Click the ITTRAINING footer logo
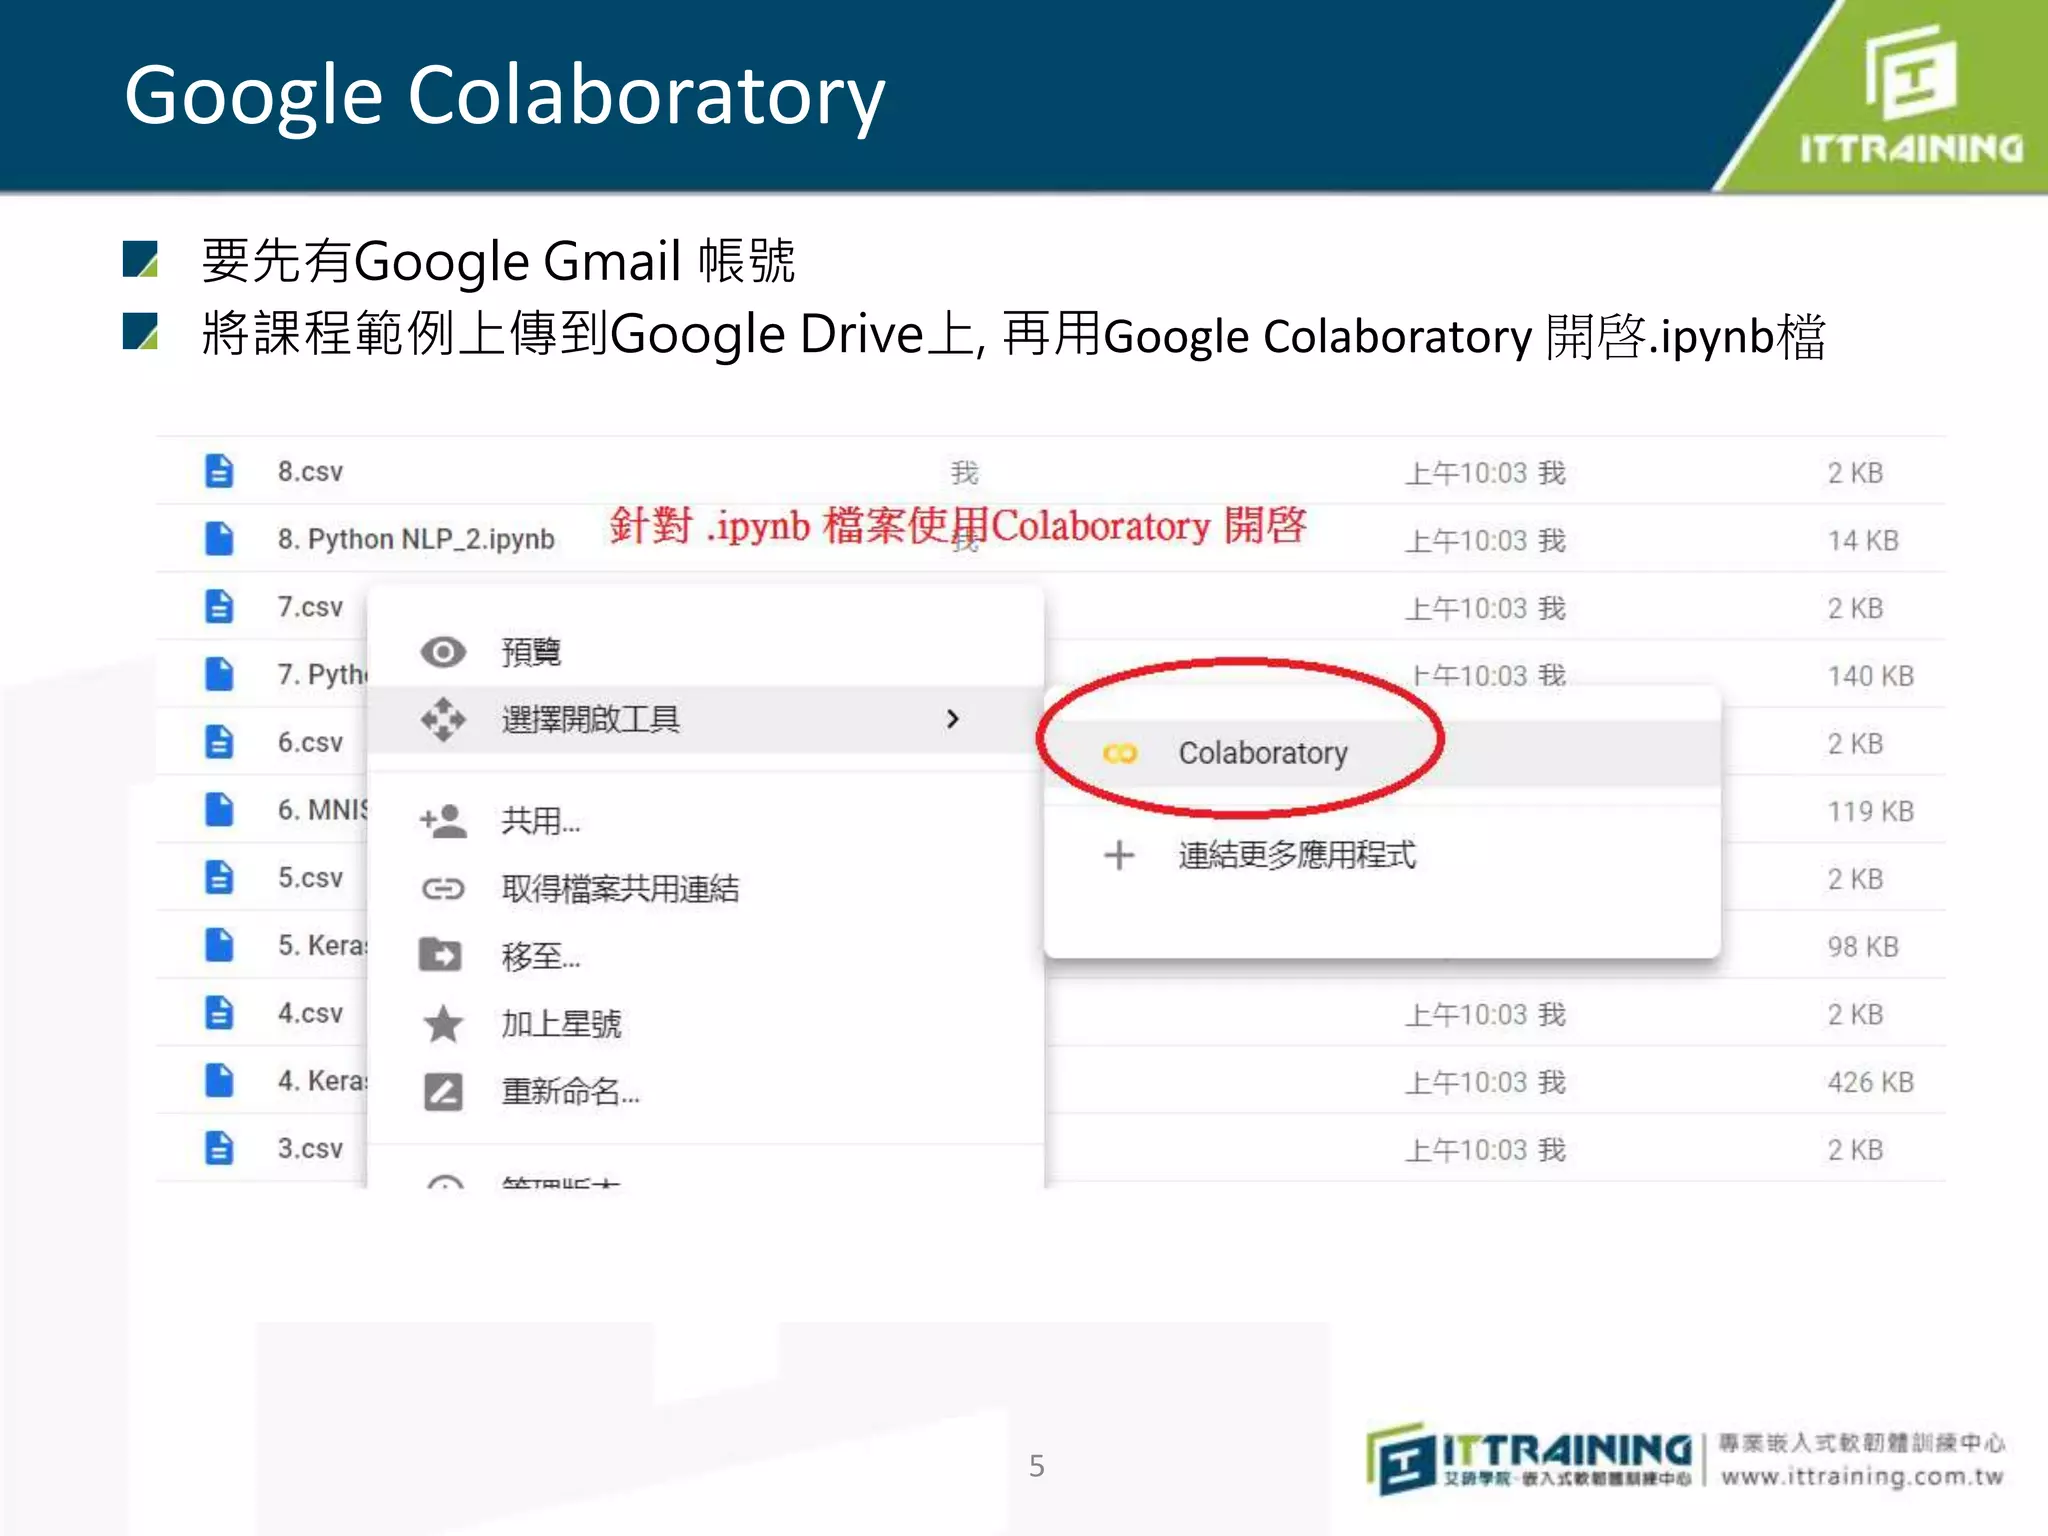The image size is (2048, 1536). [1530, 1458]
